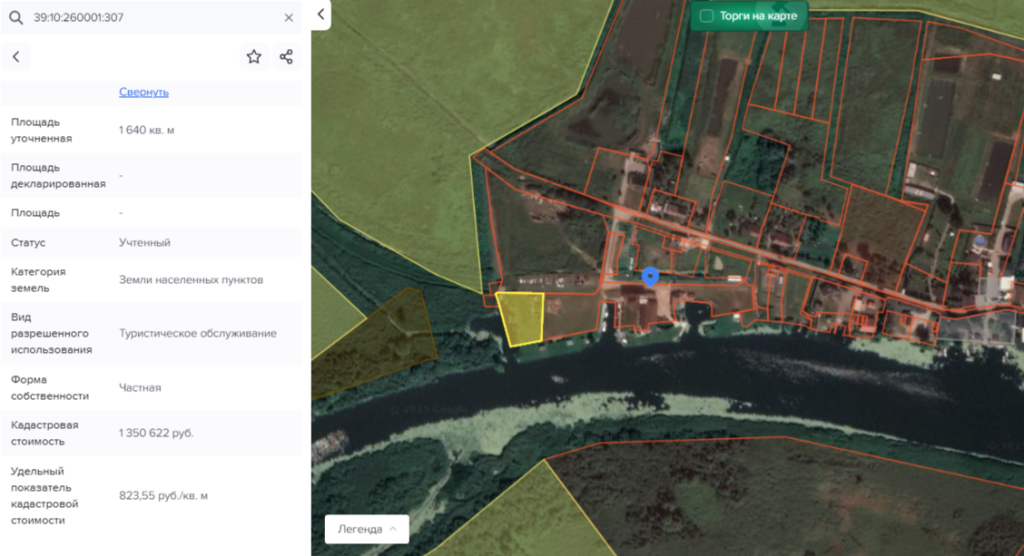Click the "Земли населенных пунктов" category value

click(x=191, y=280)
